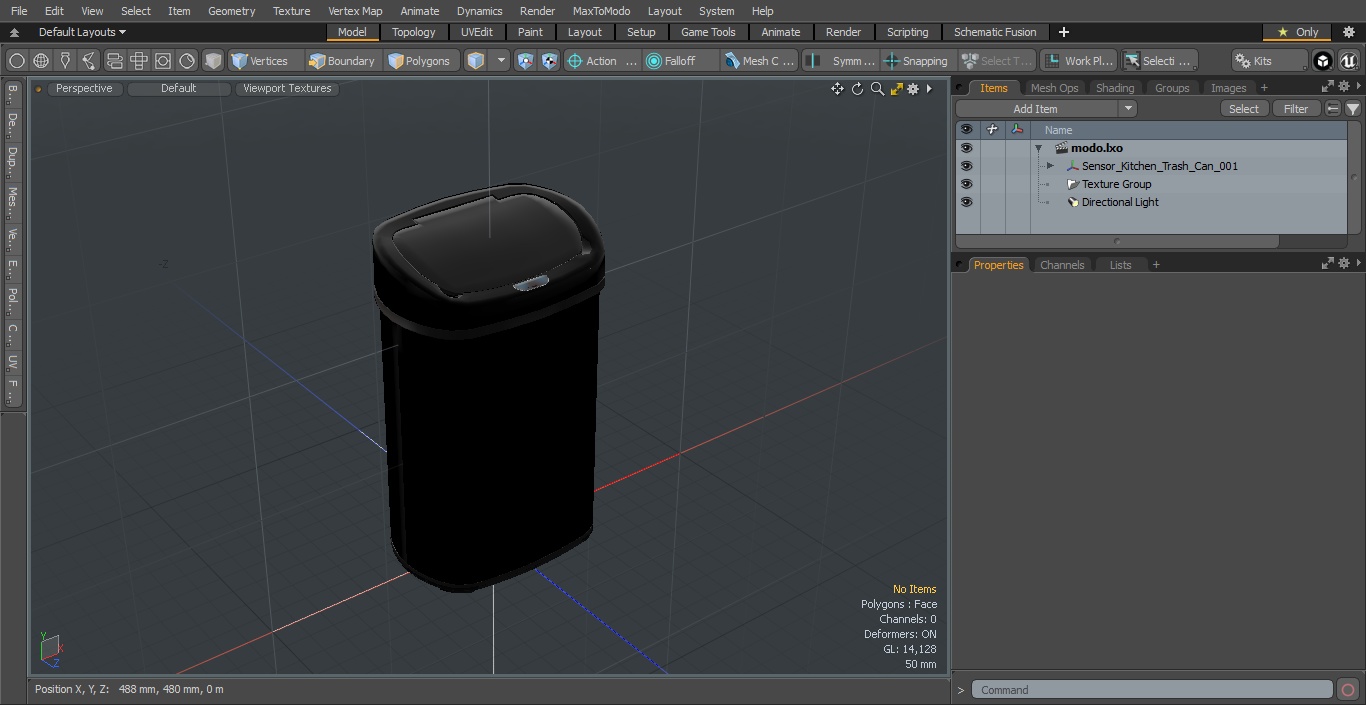Toggle the small dot left of Perspective
Image resolution: width=1366 pixels, height=705 pixels.
tap(39, 89)
